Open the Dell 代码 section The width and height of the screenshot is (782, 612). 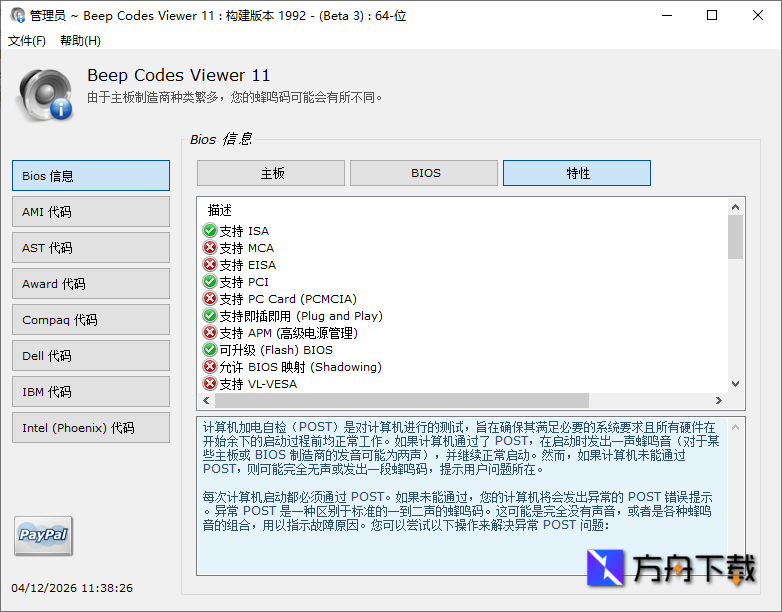pyautogui.click(x=91, y=356)
